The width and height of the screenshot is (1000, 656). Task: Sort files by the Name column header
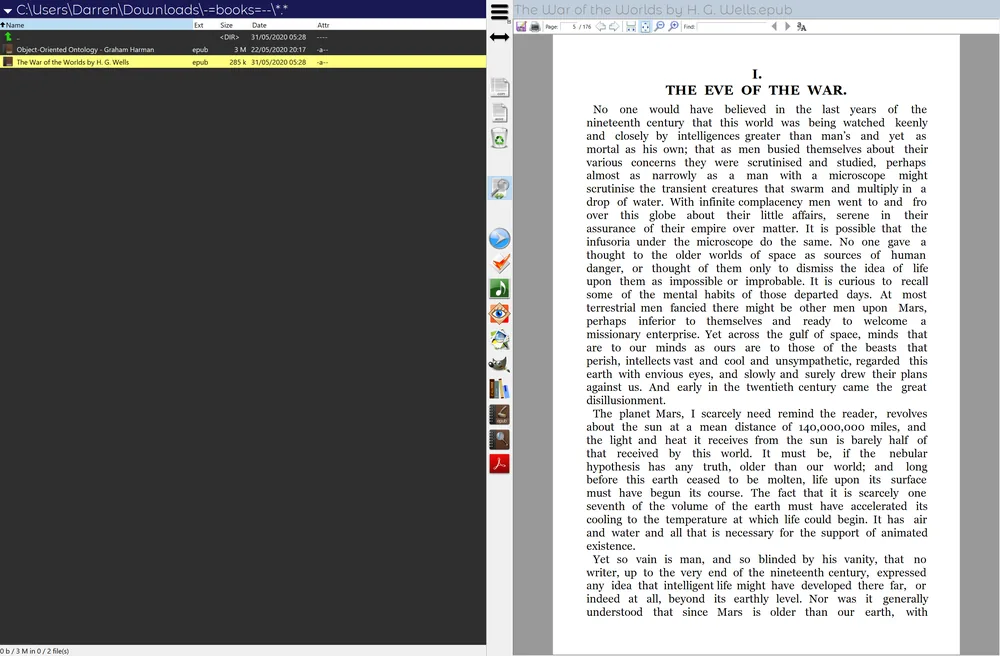[96, 25]
